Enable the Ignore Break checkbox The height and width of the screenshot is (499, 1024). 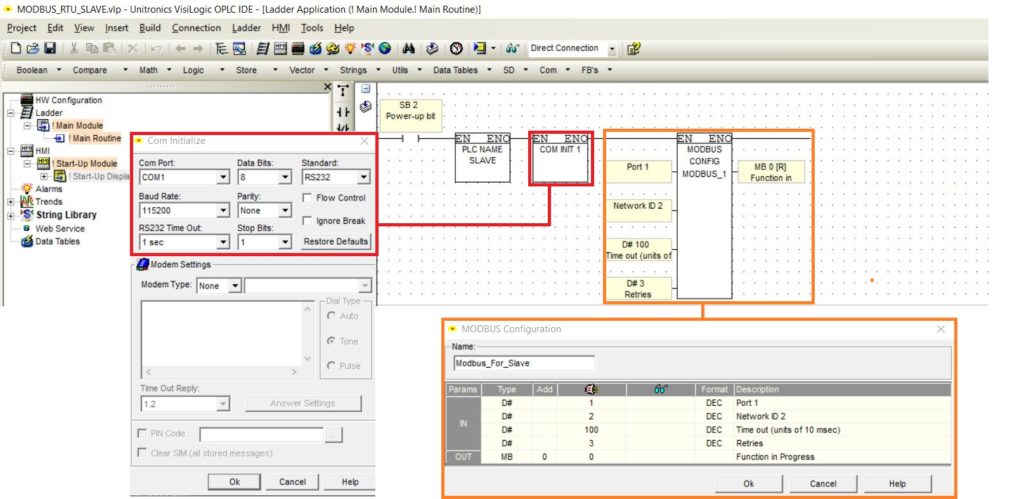tap(307, 221)
